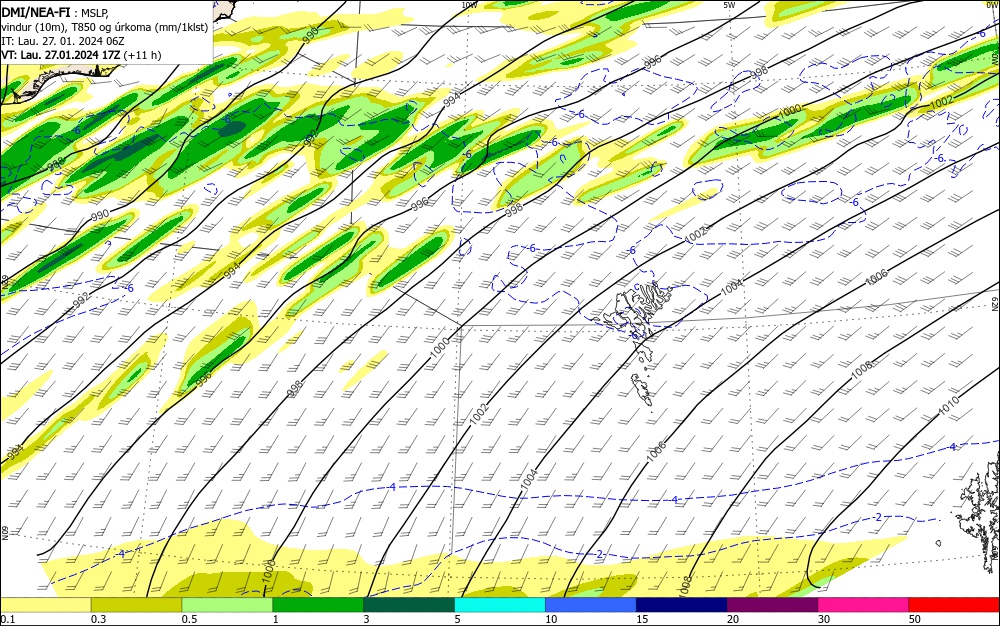This screenshot has height=626, width=1000.
Task: Click the legend value "15"
Action: [x=642, y=619]
